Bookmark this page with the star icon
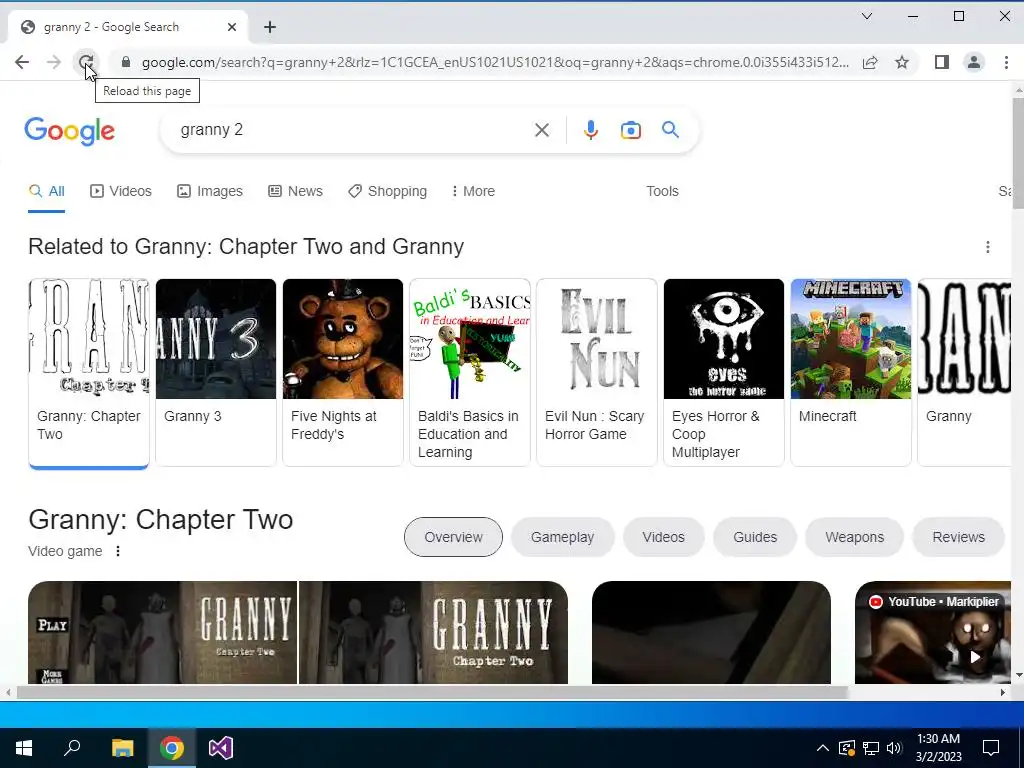This screenshot has width=1024, height=768. click(x=902, y=62)
